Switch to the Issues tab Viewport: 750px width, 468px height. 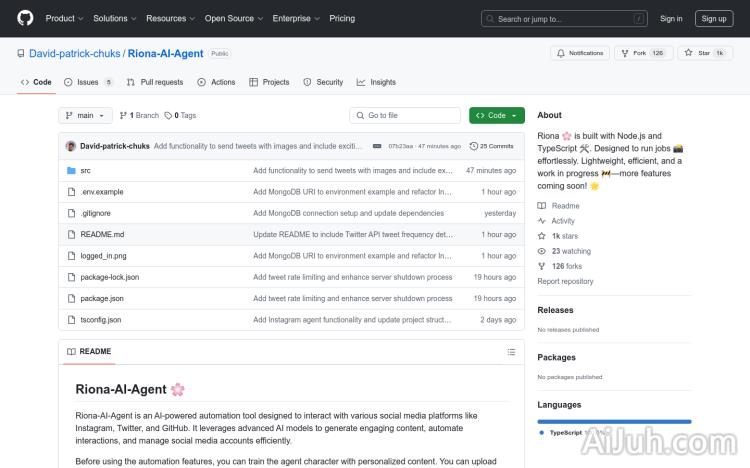tap(88, 82)
